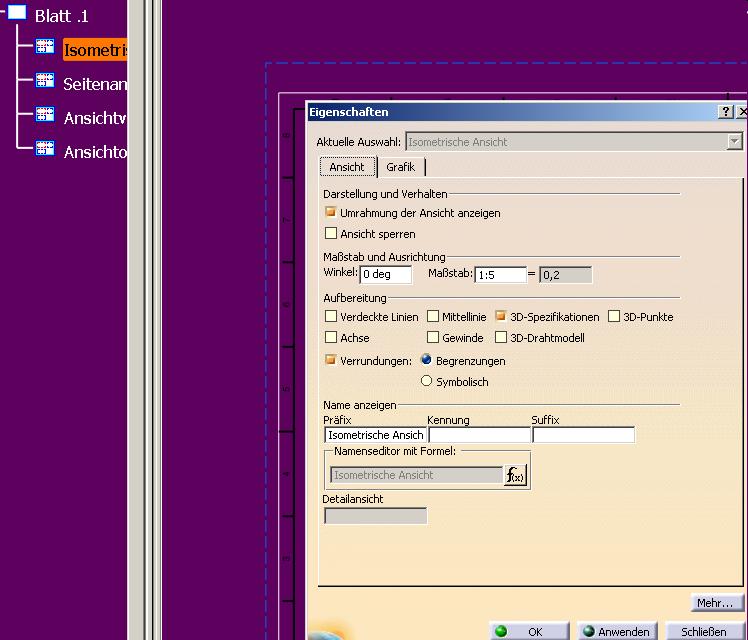Select the Seitenansicht tree item

pyautogui.click(x=95, y=84)
